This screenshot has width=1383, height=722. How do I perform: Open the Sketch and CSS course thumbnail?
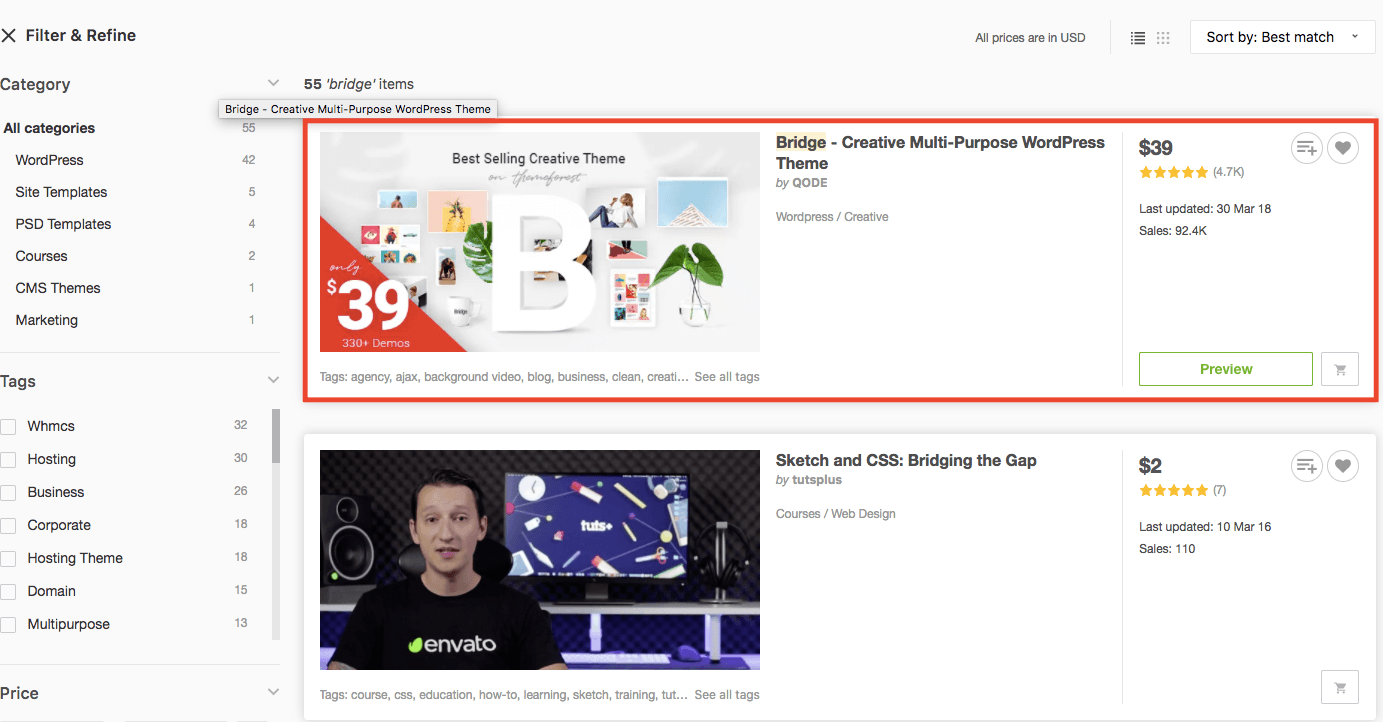click(x=540, y=560)
